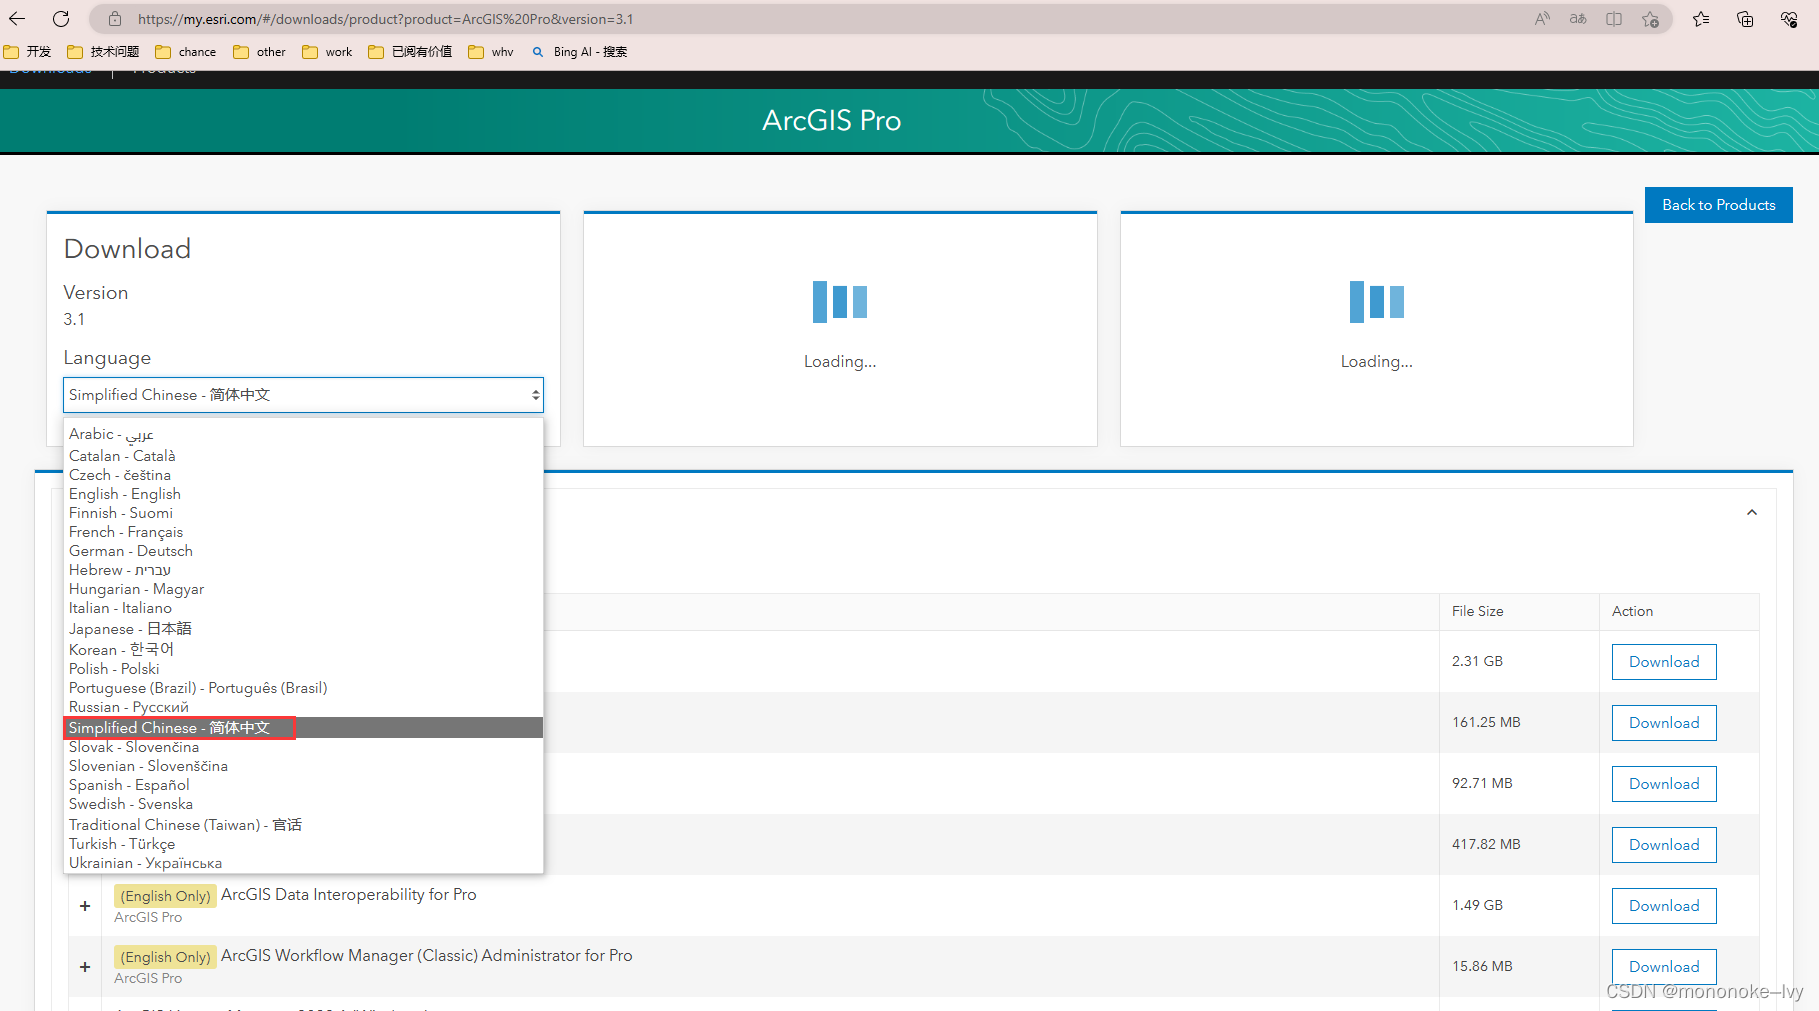Image resolution: width=1819 pixels, height=1011 pixels.
Task: Open the chance bookmarks folder
Action: [186, 52]
